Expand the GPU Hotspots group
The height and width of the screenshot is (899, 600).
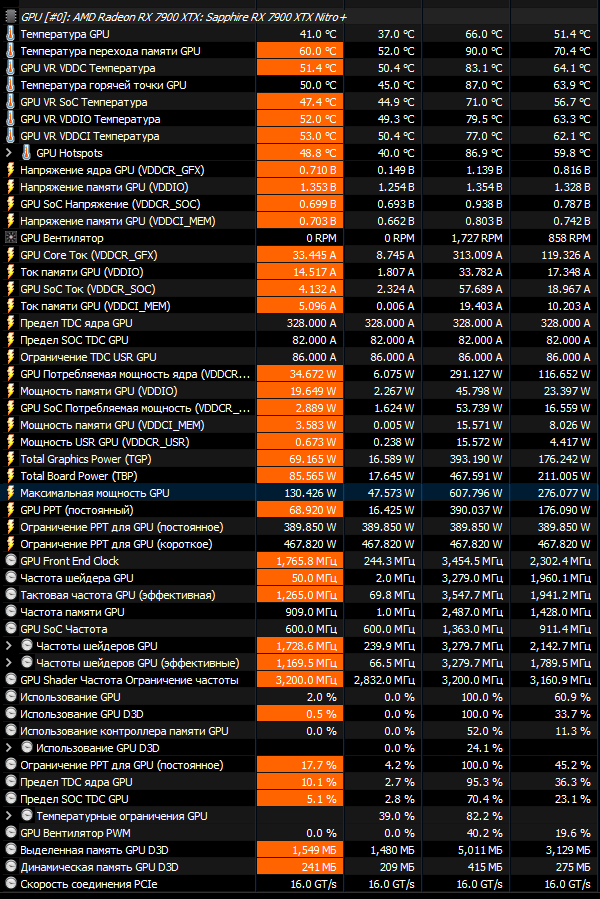click(9, 153)
